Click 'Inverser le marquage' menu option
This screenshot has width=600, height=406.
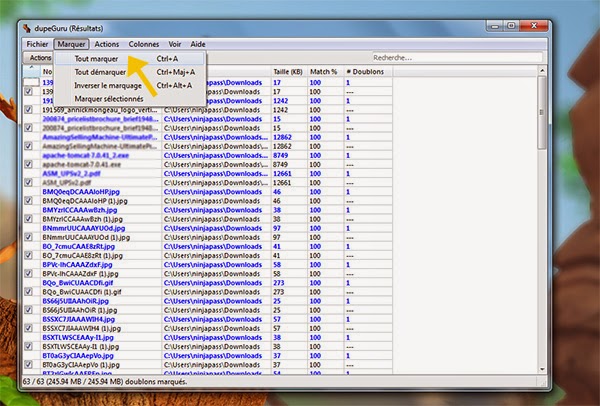pos(108,85)
